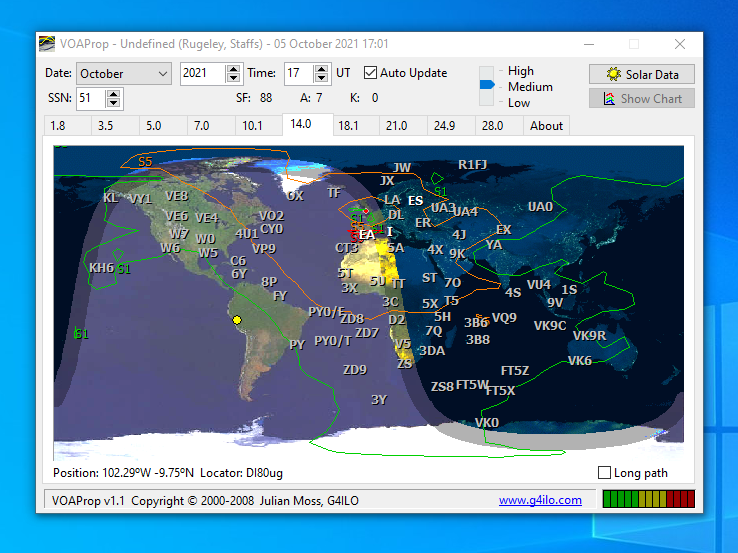Click the ZD9 prefix label on map
738x553 pixels.
(355, 370)
